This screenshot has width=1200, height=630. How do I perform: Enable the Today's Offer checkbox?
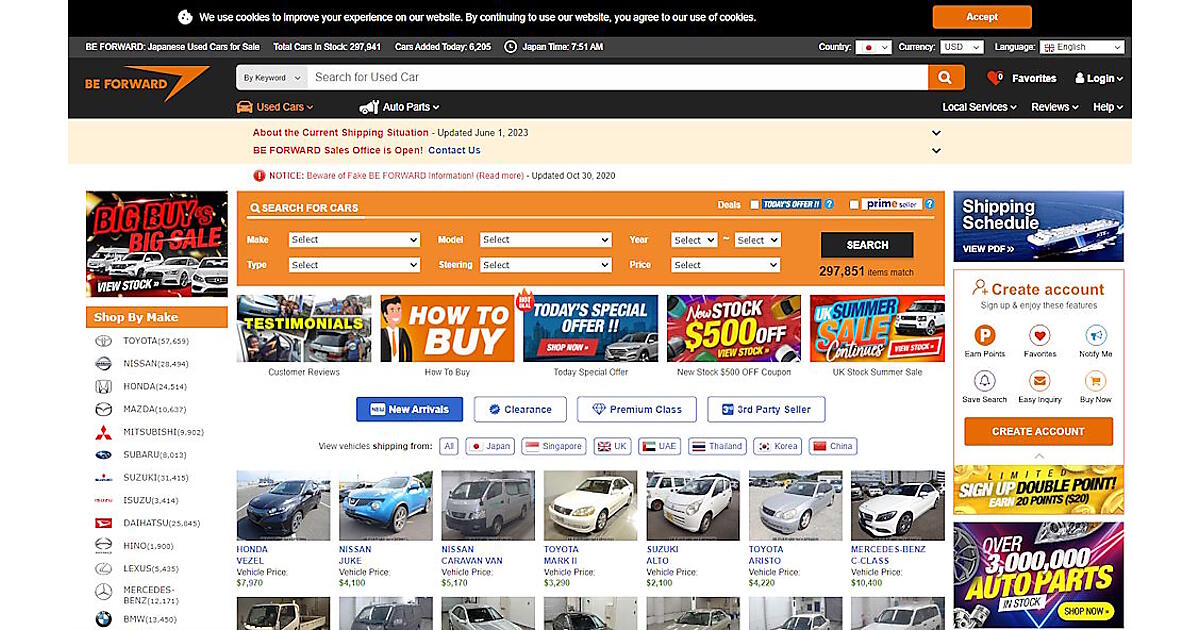tap(754, 204)
